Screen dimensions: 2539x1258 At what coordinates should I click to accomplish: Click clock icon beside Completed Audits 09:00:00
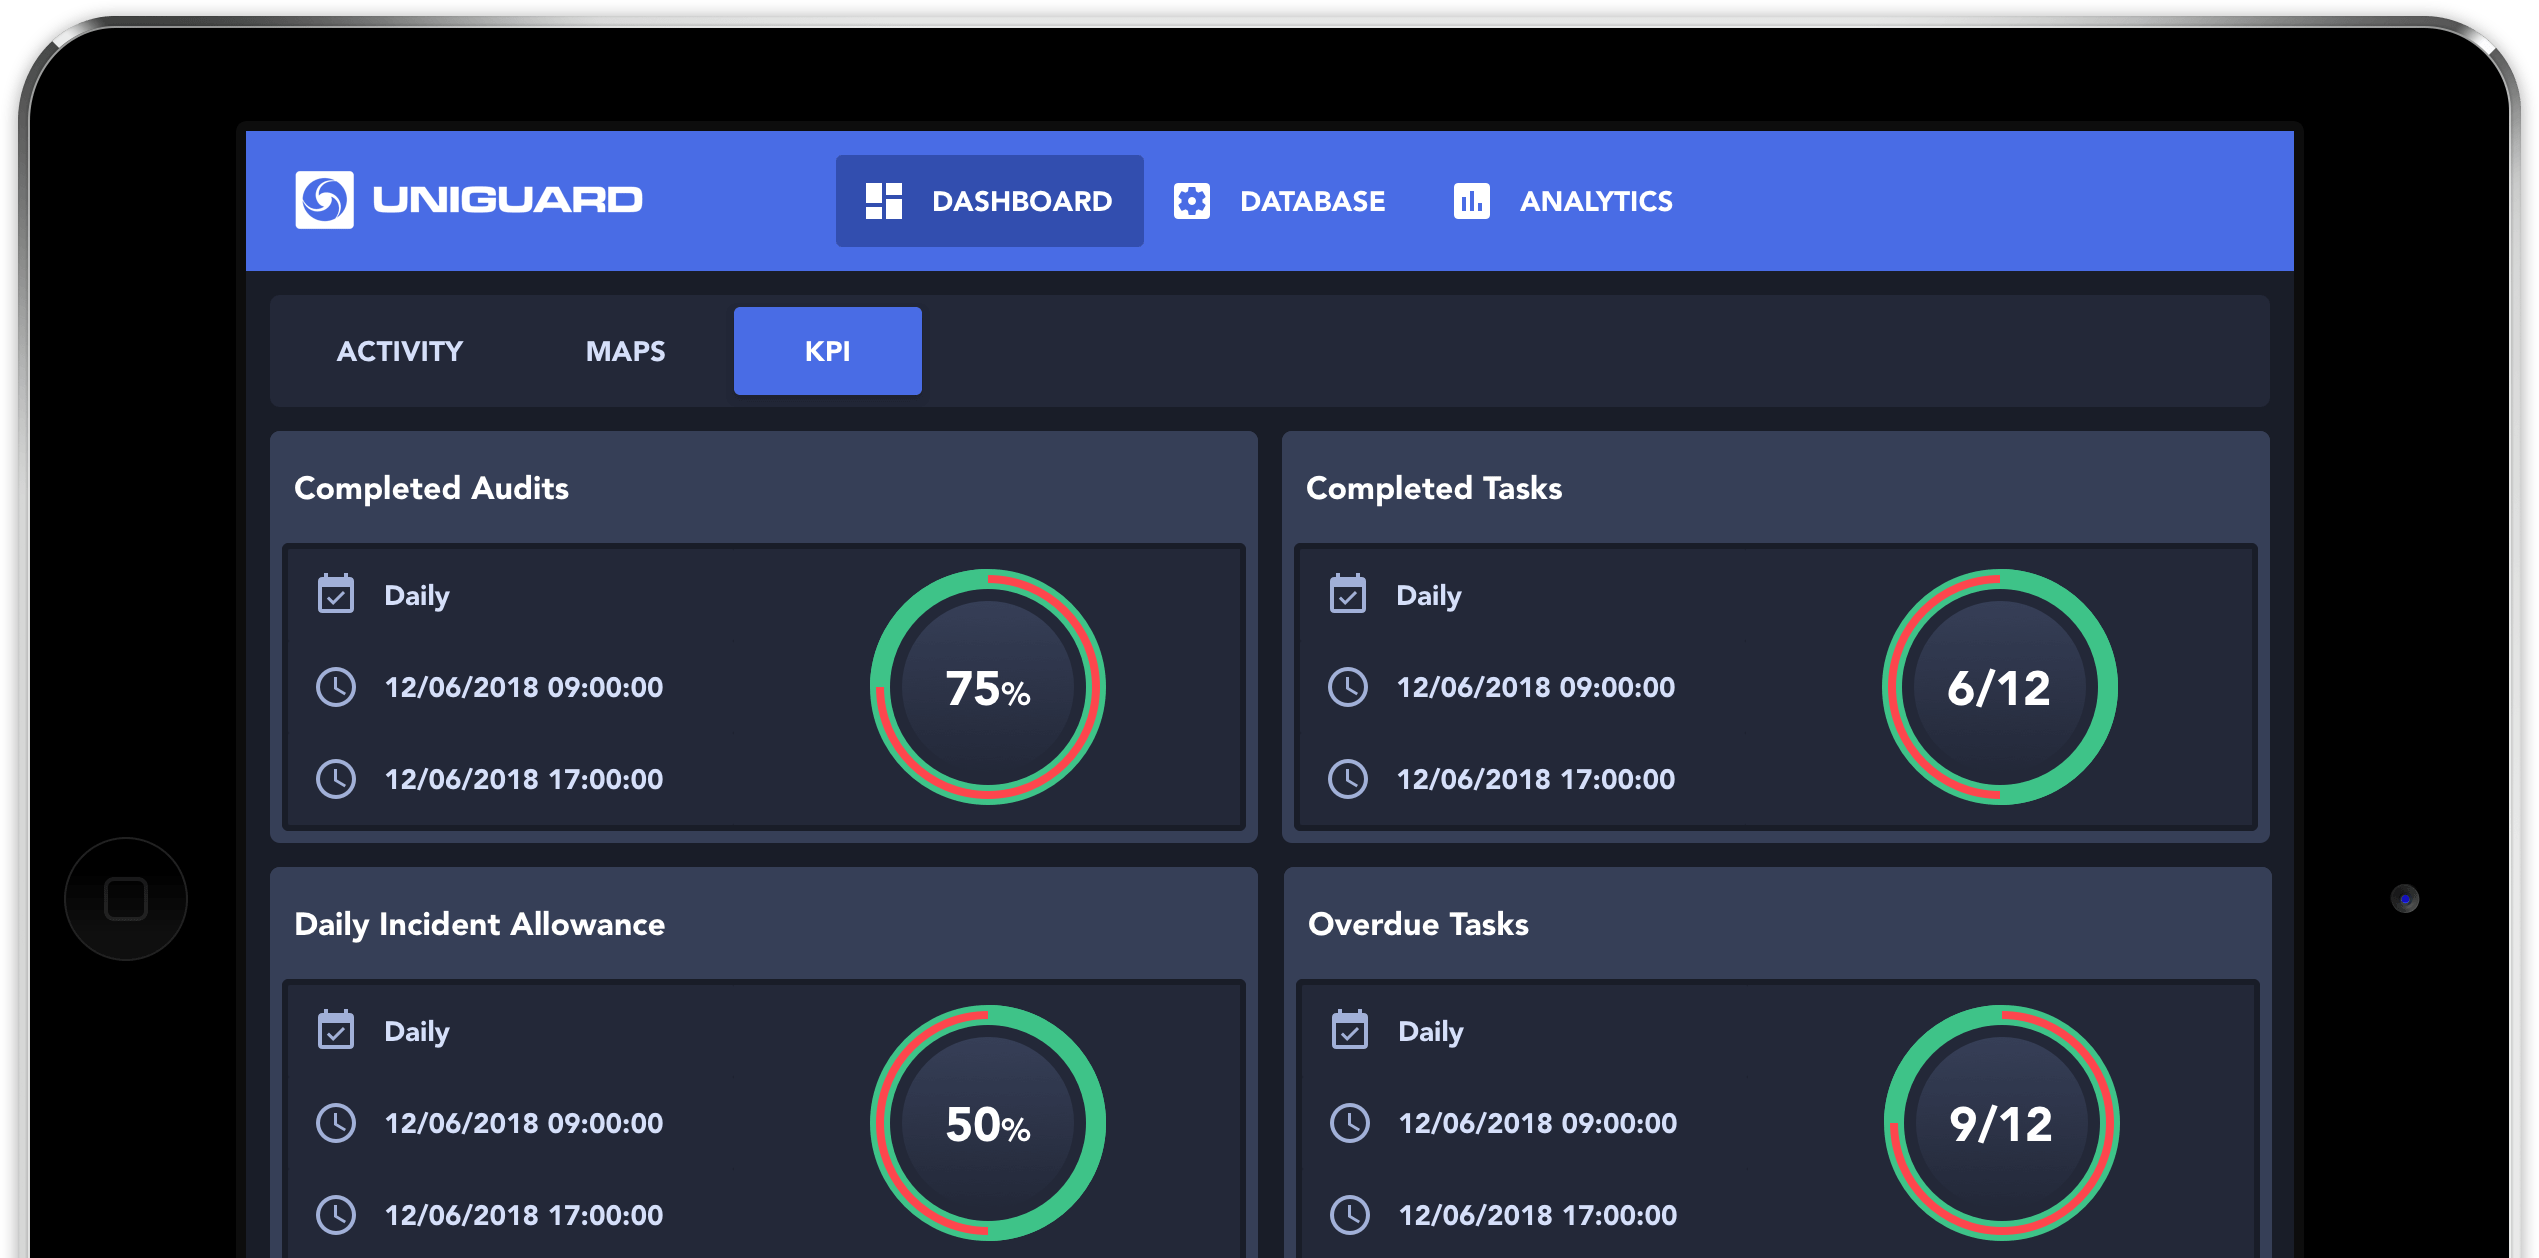(x=336, y=687)
